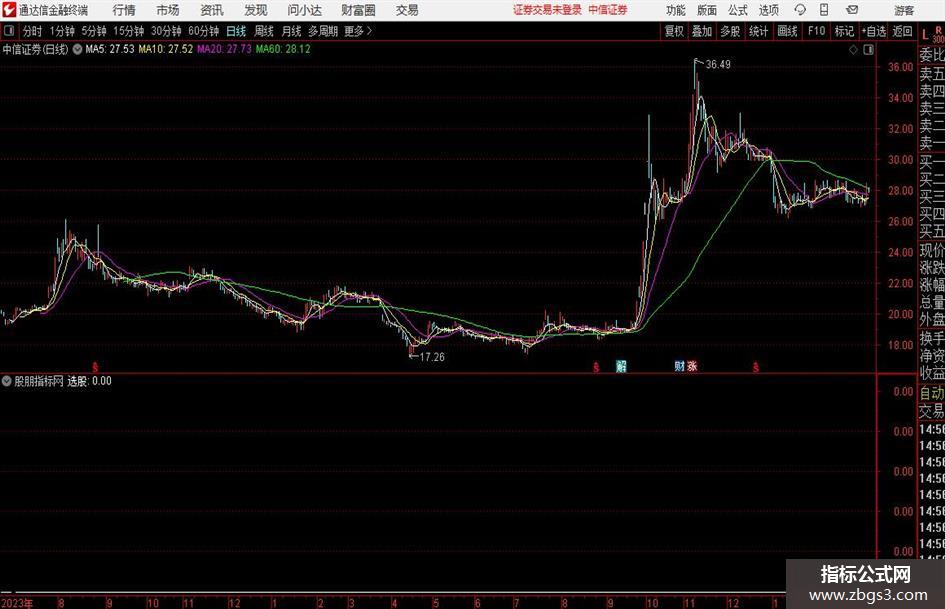Viewport: 945px width, 609px height.
Task: Select the 日线 daily period tab
Action: coord(236,31)
